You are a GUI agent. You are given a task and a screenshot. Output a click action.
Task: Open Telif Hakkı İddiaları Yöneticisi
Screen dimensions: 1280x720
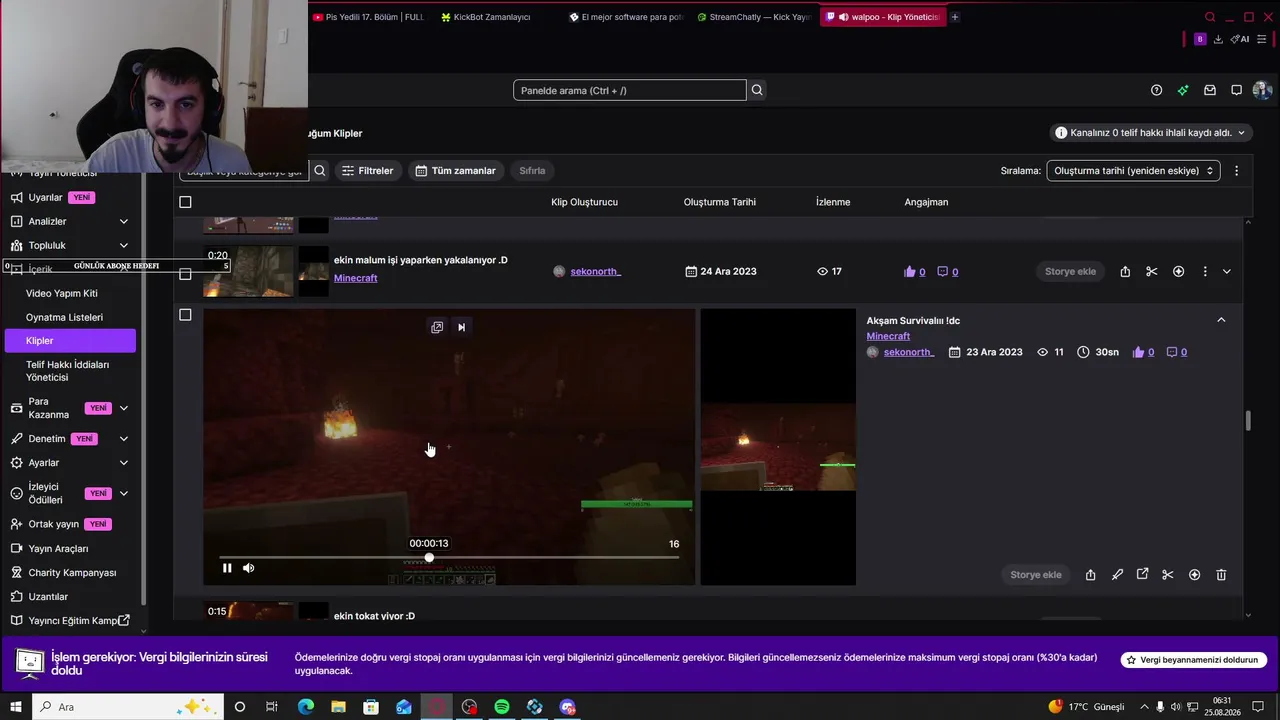67,371
